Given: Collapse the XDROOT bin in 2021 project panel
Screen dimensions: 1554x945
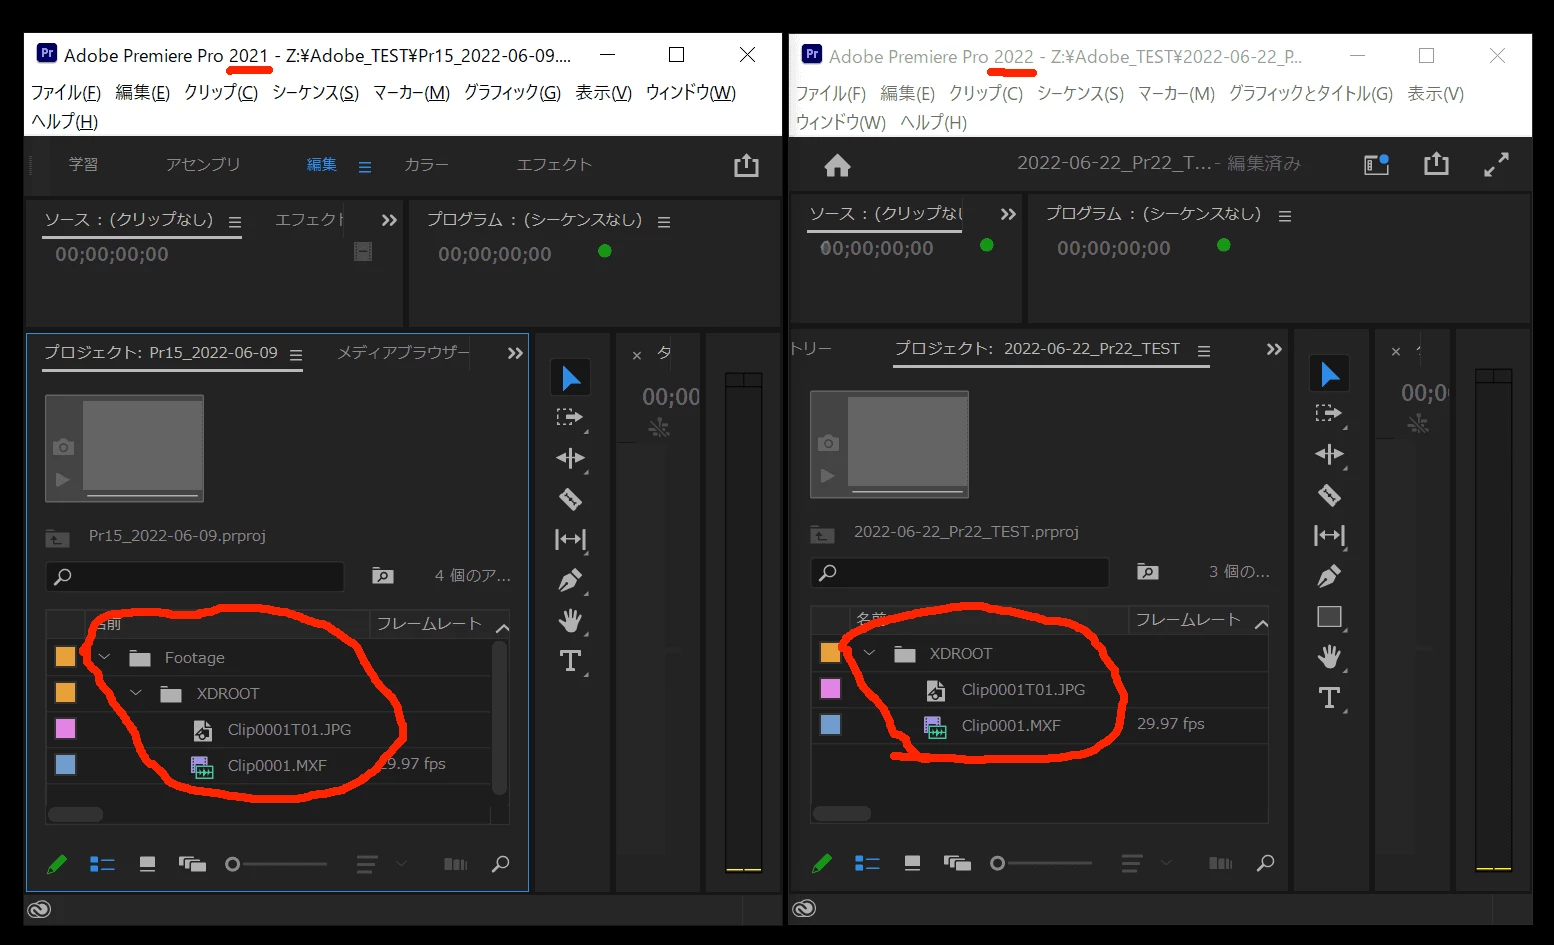Looking at the screenshot, I should pyautogui.click(x=136, y=693).
